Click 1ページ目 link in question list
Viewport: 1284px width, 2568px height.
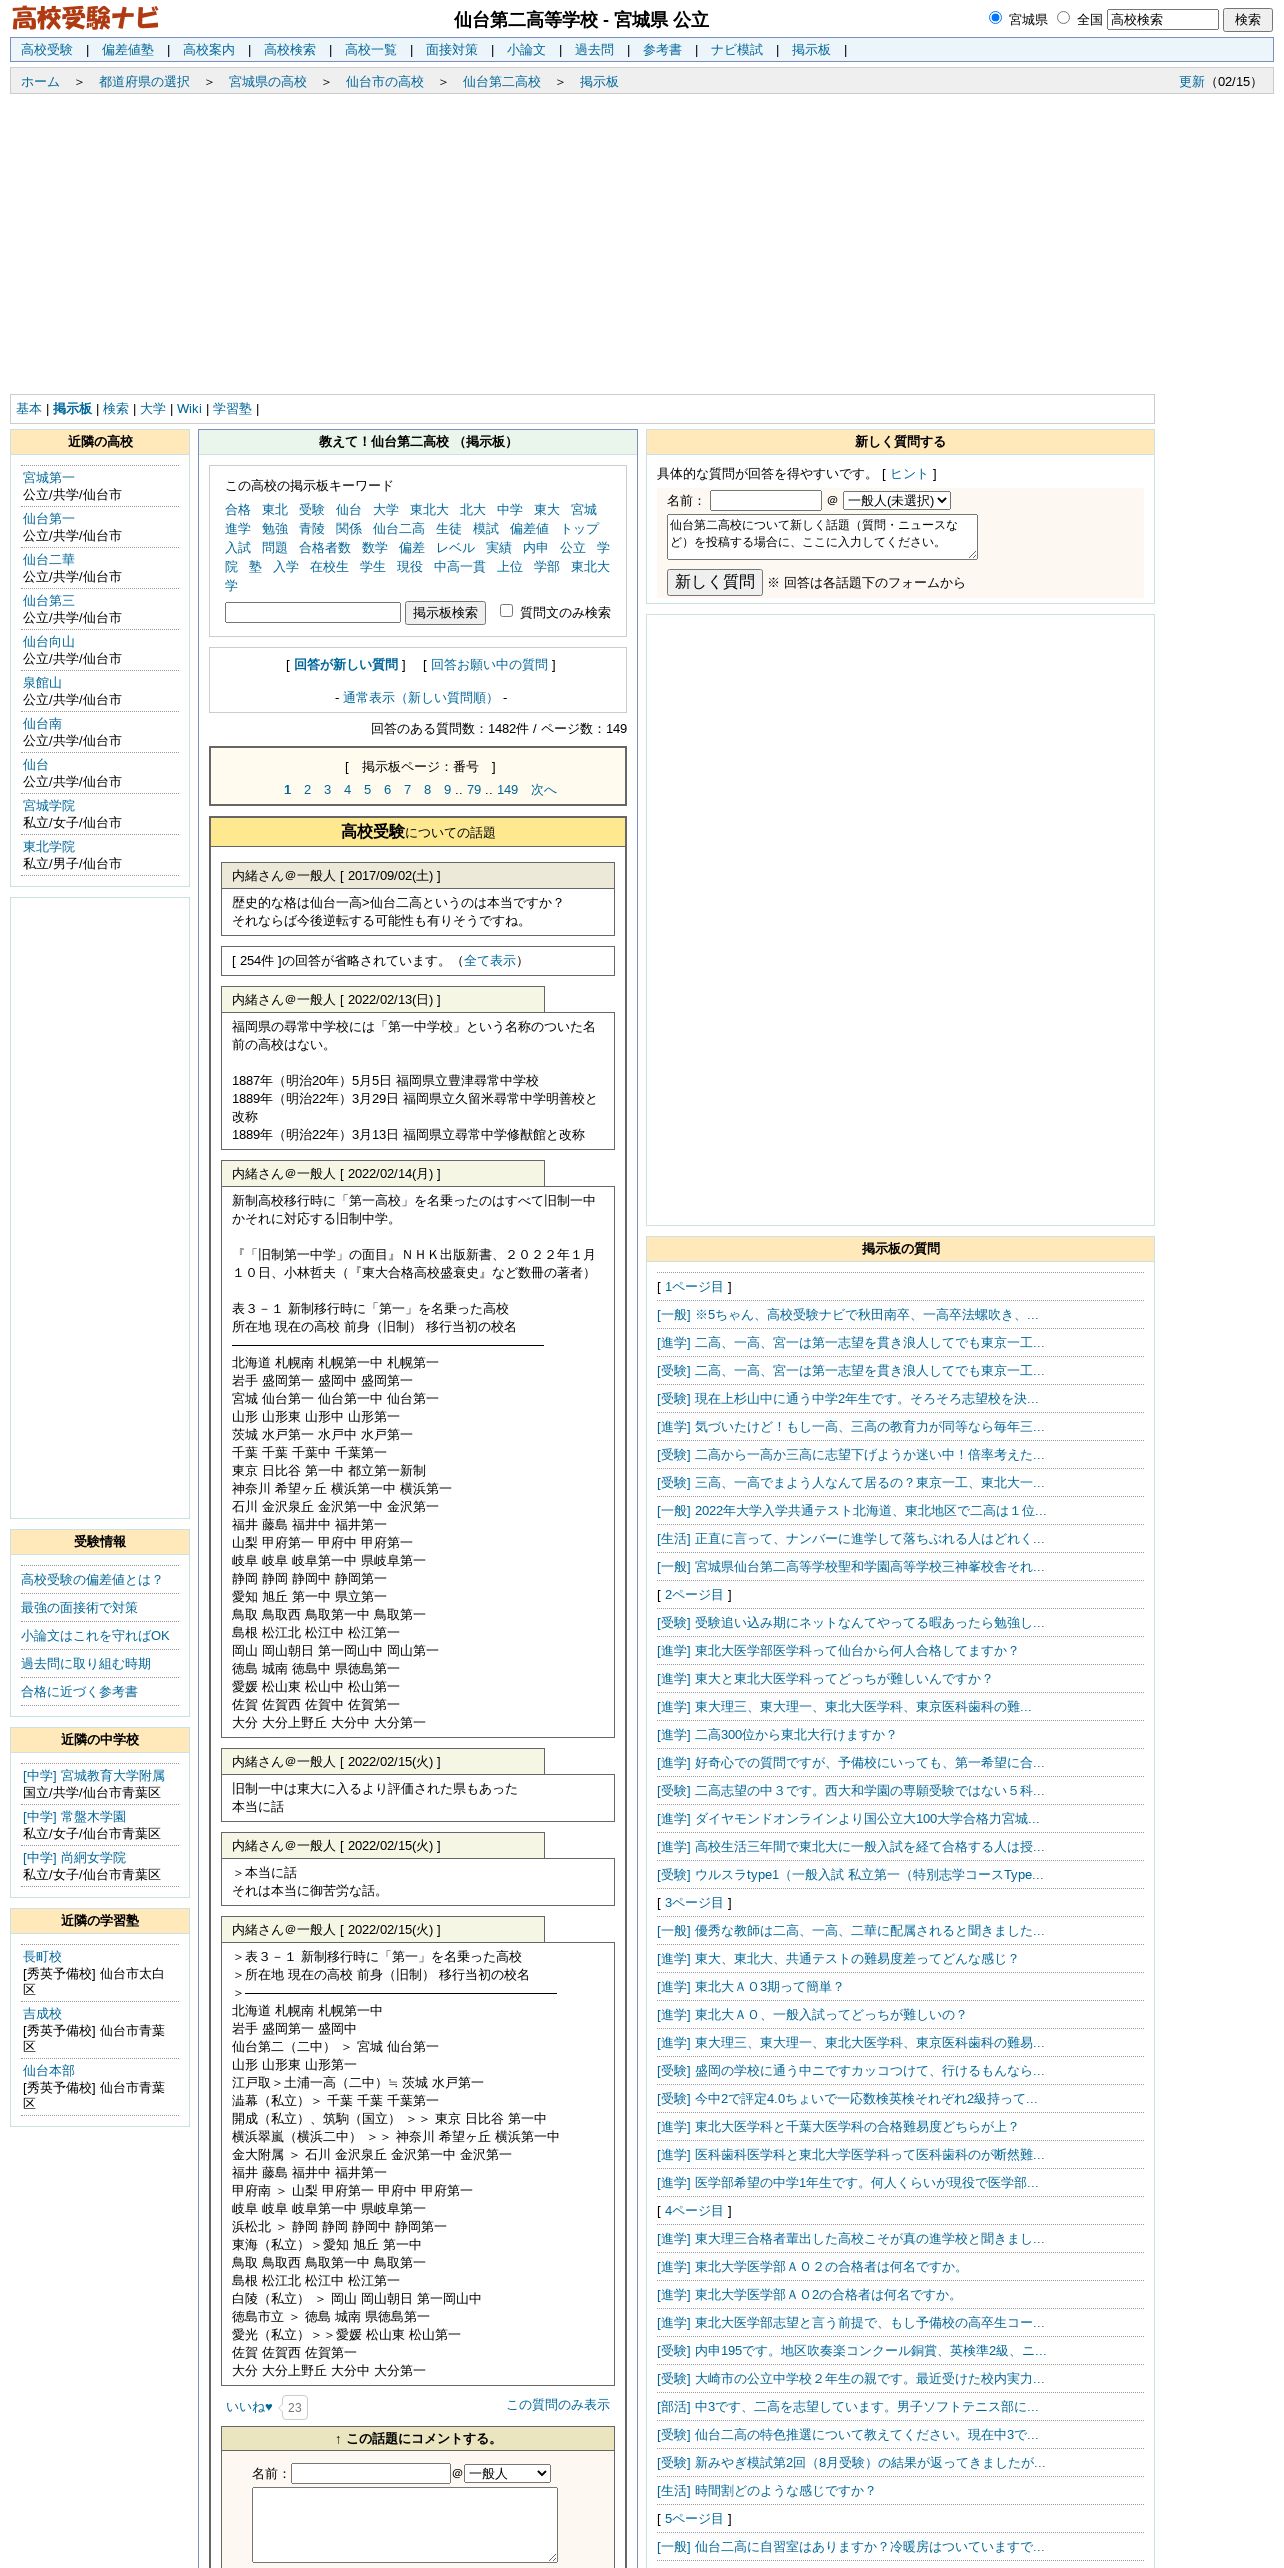[x=694, y=1287]
